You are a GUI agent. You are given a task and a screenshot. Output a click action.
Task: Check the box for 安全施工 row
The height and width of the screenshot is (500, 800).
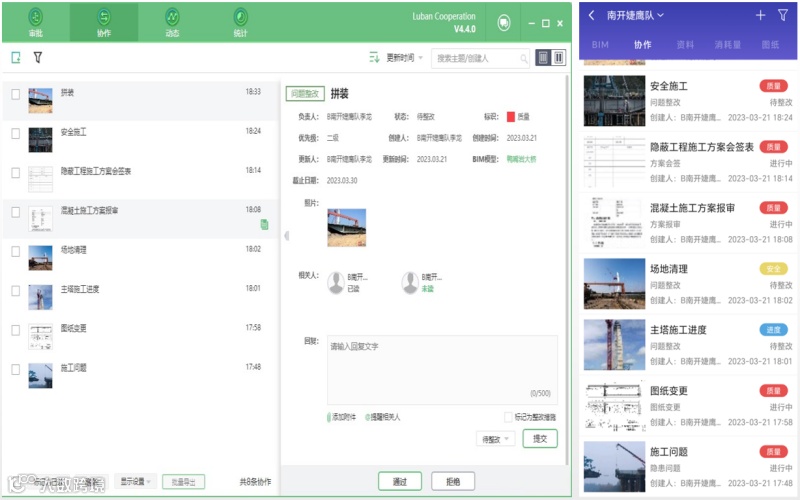click(16, 134)
